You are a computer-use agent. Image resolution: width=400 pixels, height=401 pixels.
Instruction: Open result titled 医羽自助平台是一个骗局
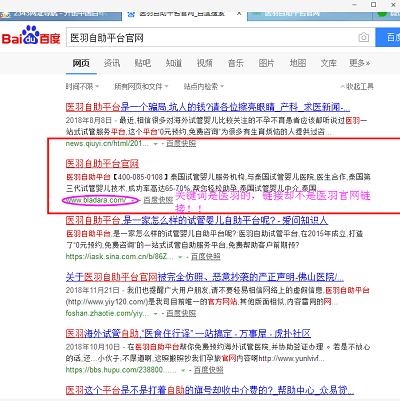coord(208,107)
